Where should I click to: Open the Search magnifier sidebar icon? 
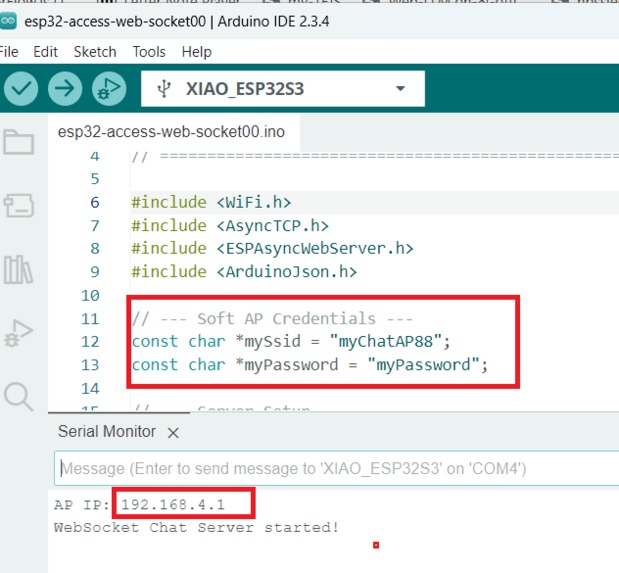point(18,396)
